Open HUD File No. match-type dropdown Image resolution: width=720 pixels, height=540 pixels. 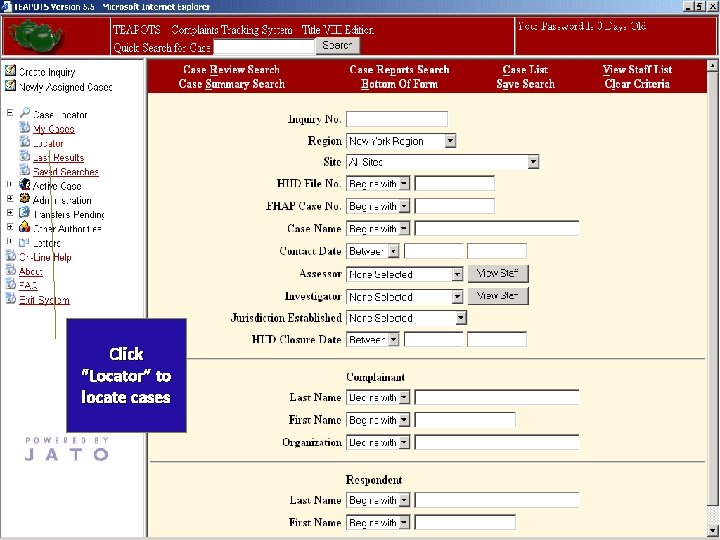pos(404,184)
